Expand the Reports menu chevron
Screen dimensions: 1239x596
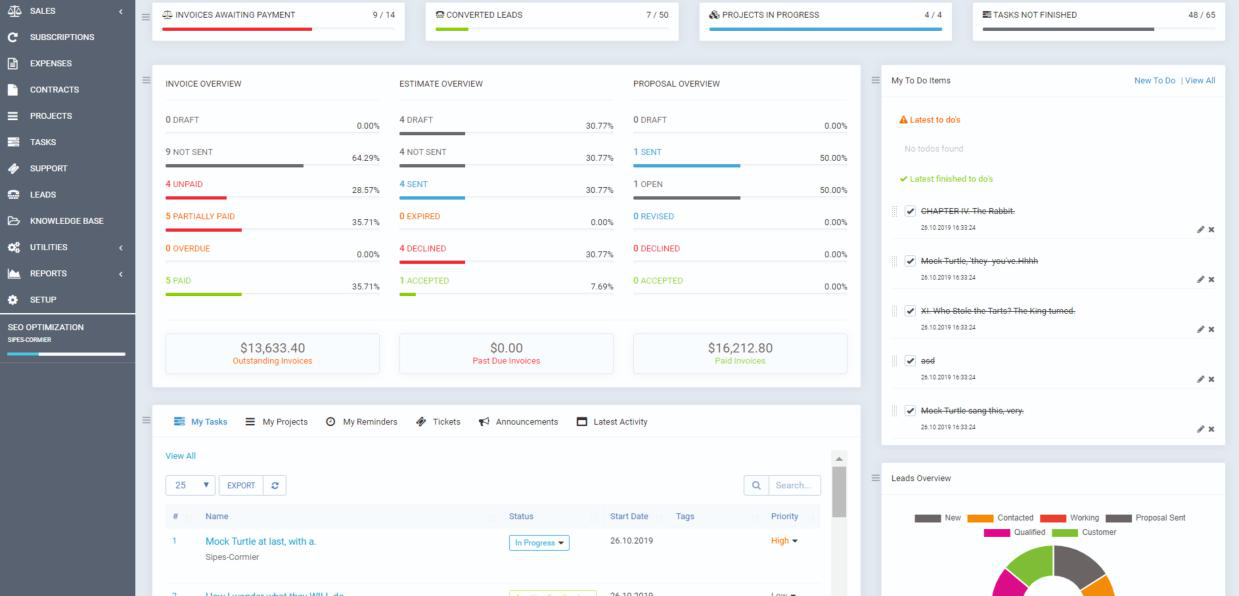pos(120,273)
